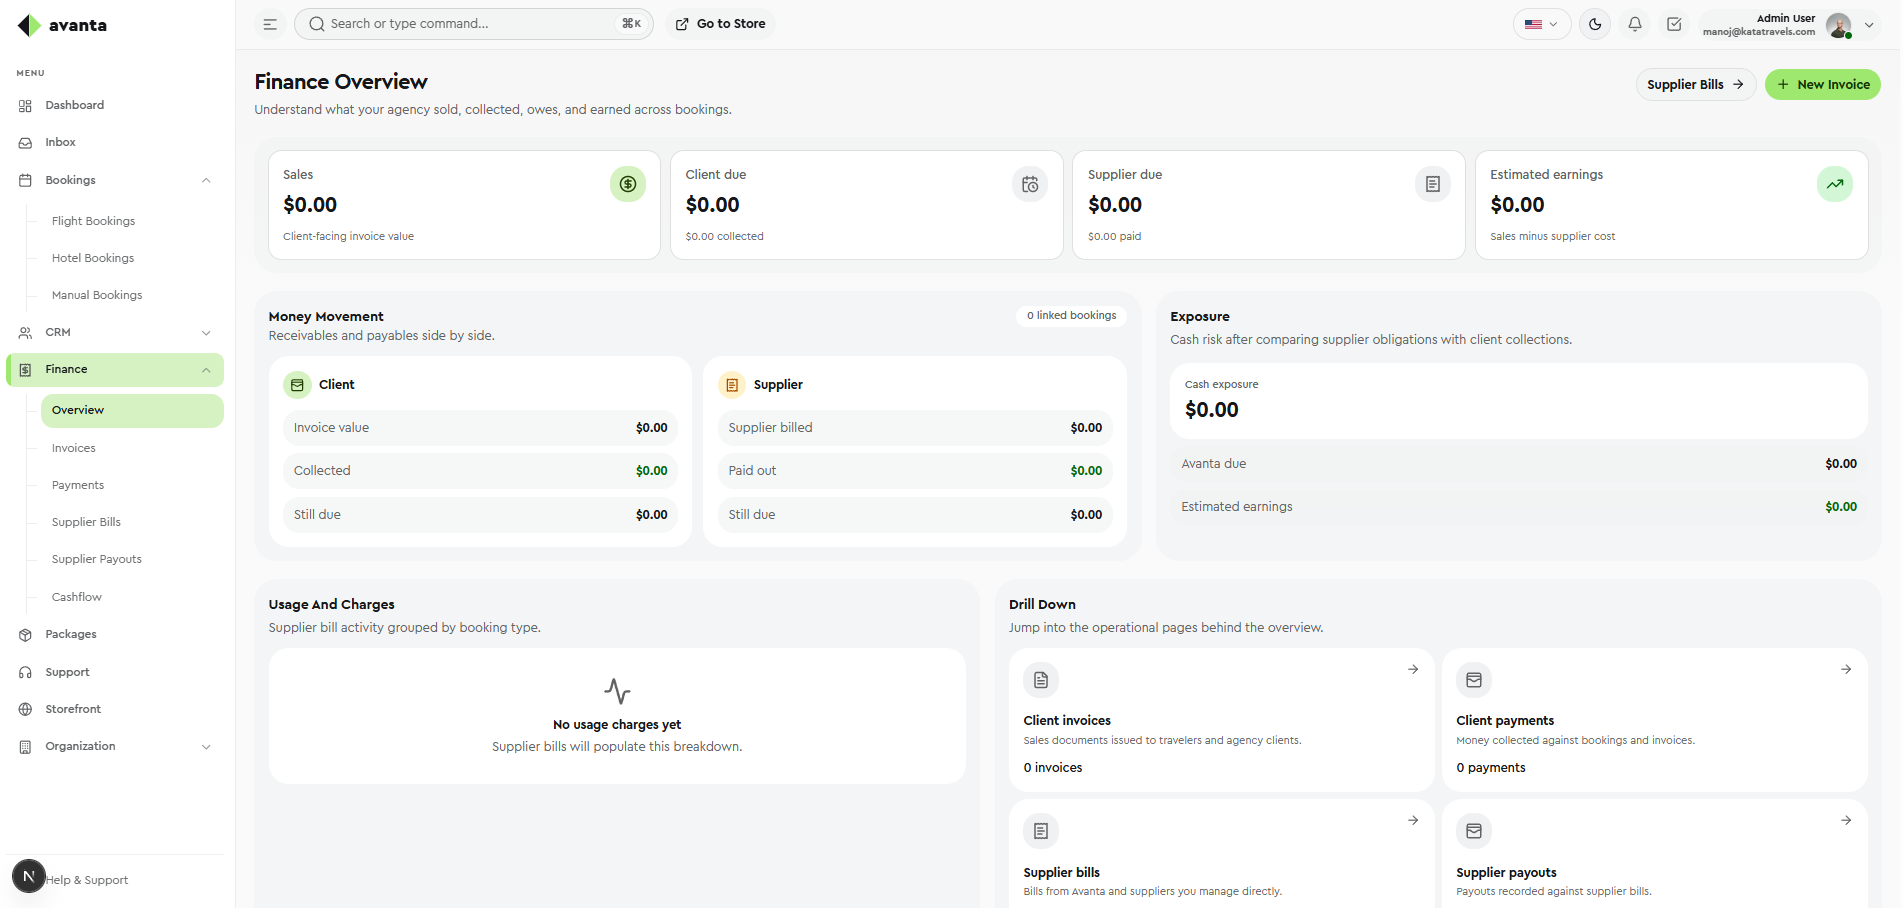Open Packages in sidebar

pyautogui.click(x=115, y=634)
